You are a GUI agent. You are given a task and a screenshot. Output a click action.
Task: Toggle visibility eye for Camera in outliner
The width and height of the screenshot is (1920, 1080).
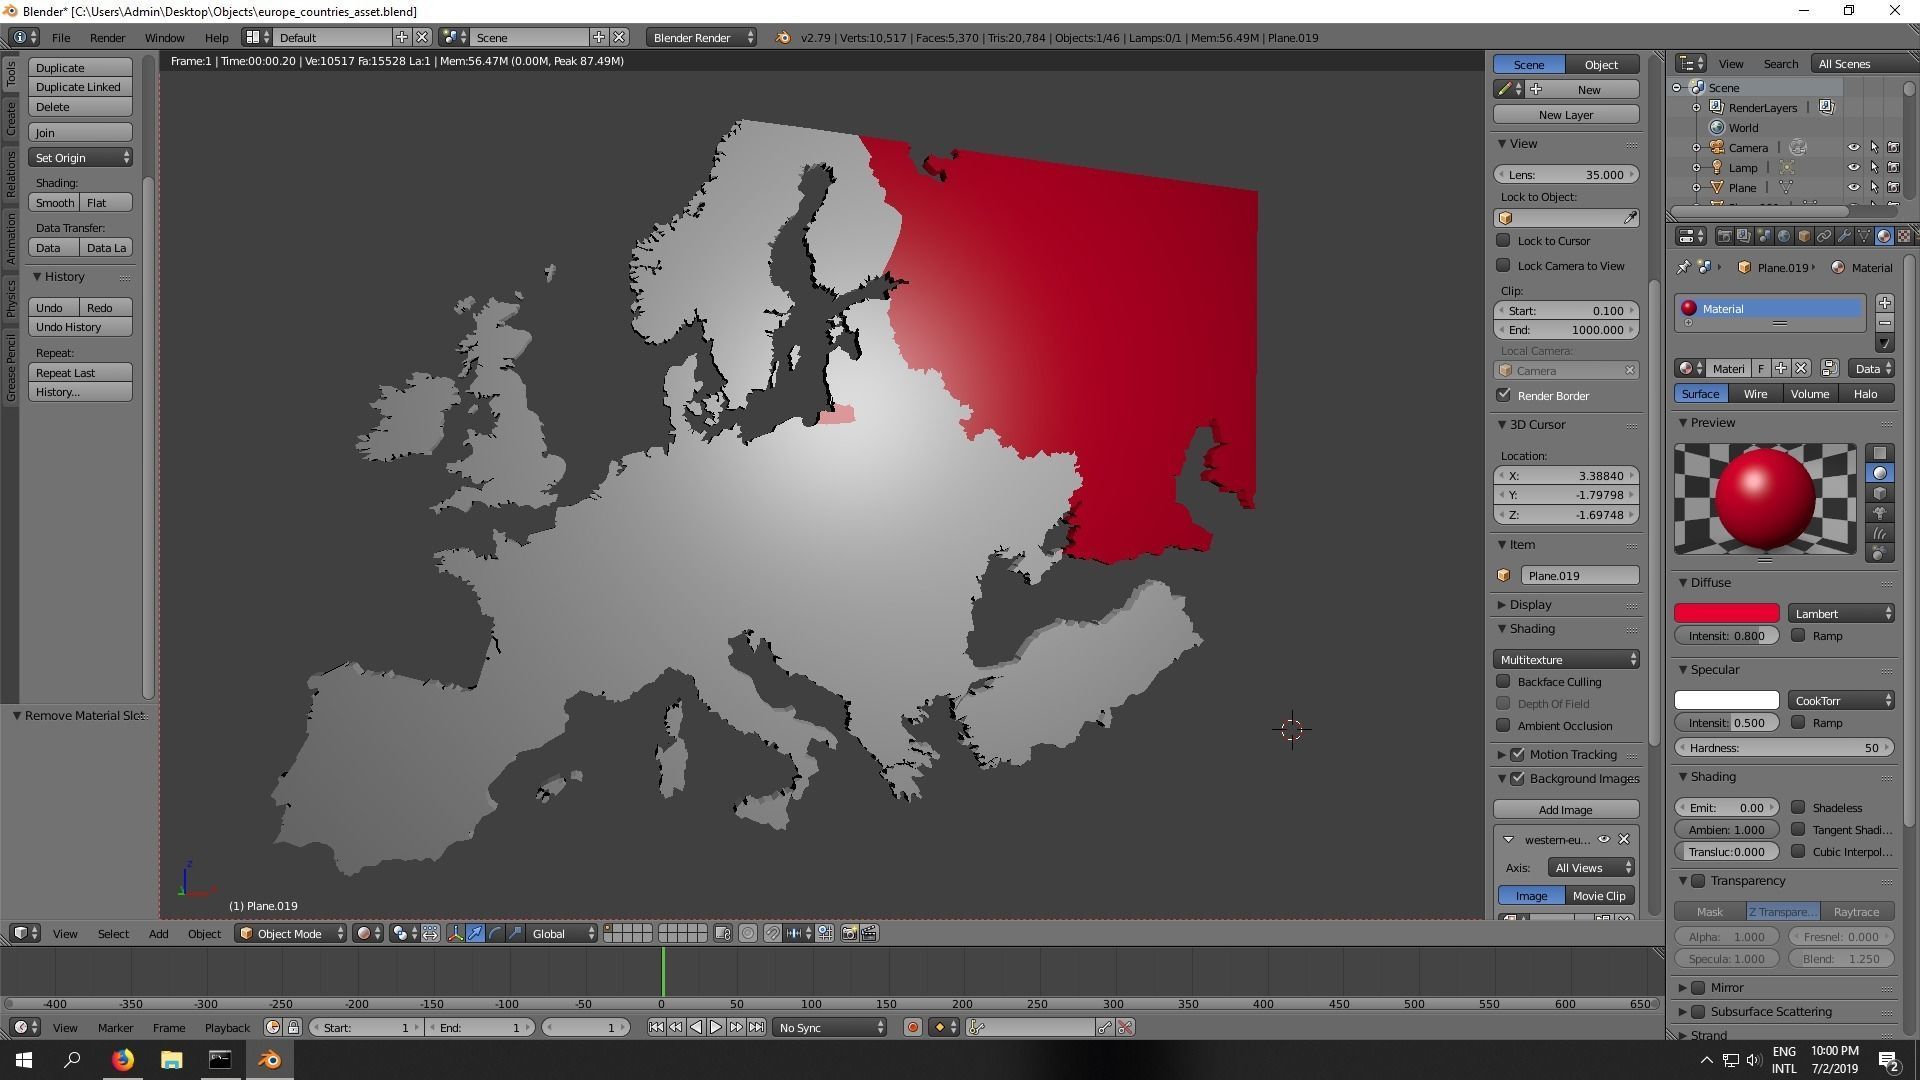[x=1853, y=147]
